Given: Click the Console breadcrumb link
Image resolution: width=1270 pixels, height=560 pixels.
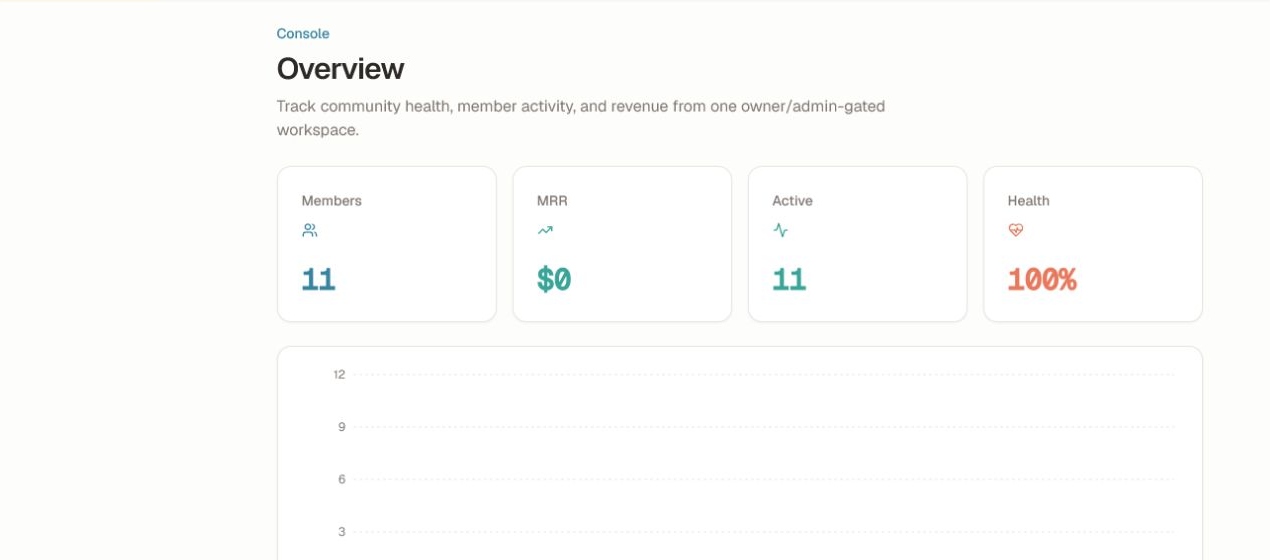Looking at the screenshot, I should click(303, 33).
